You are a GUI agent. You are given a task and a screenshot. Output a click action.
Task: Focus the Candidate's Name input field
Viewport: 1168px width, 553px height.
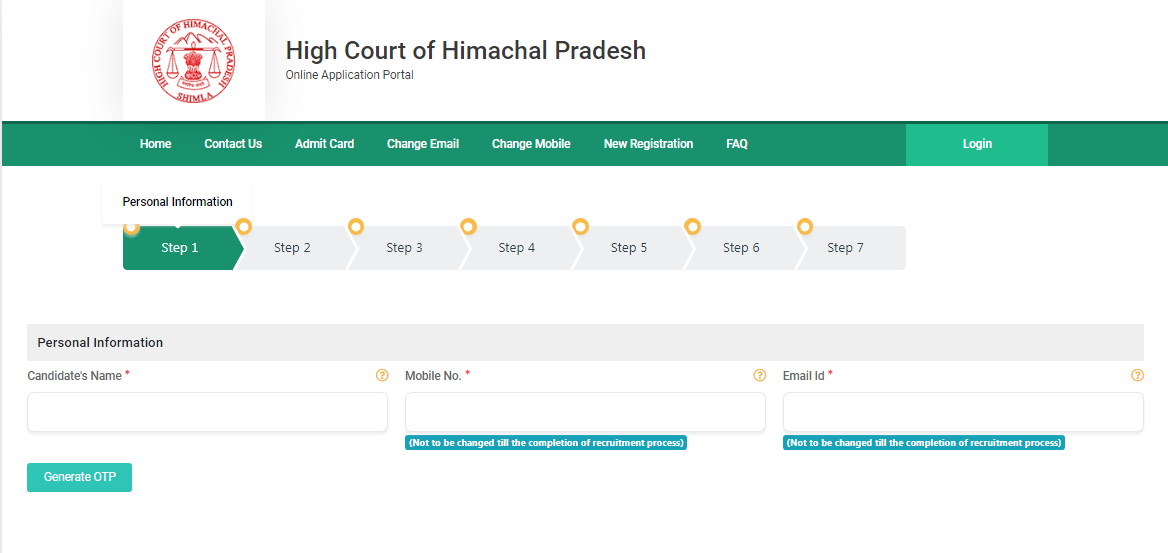click(x=207, y=412)
